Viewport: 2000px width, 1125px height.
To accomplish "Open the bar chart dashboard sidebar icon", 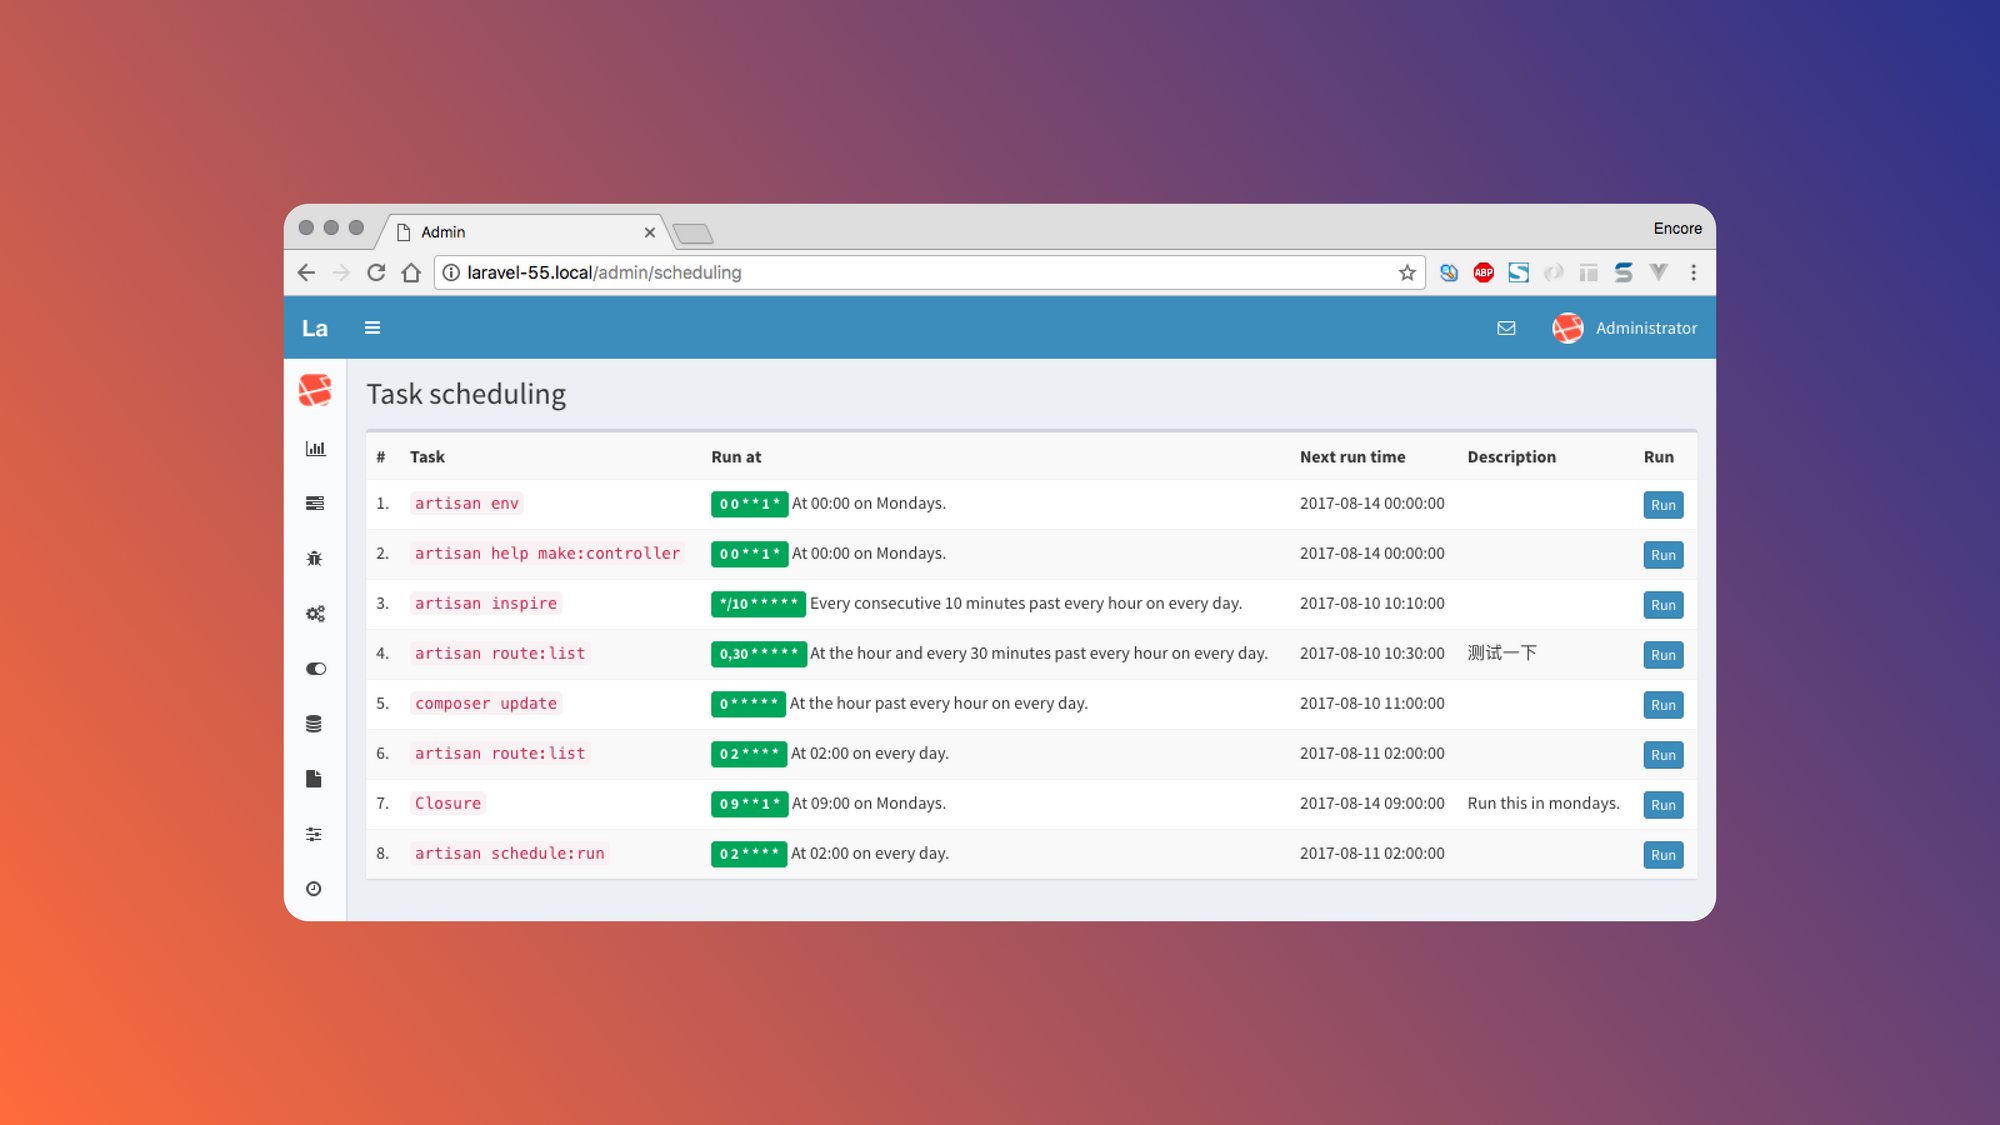I will pos(315,449).
